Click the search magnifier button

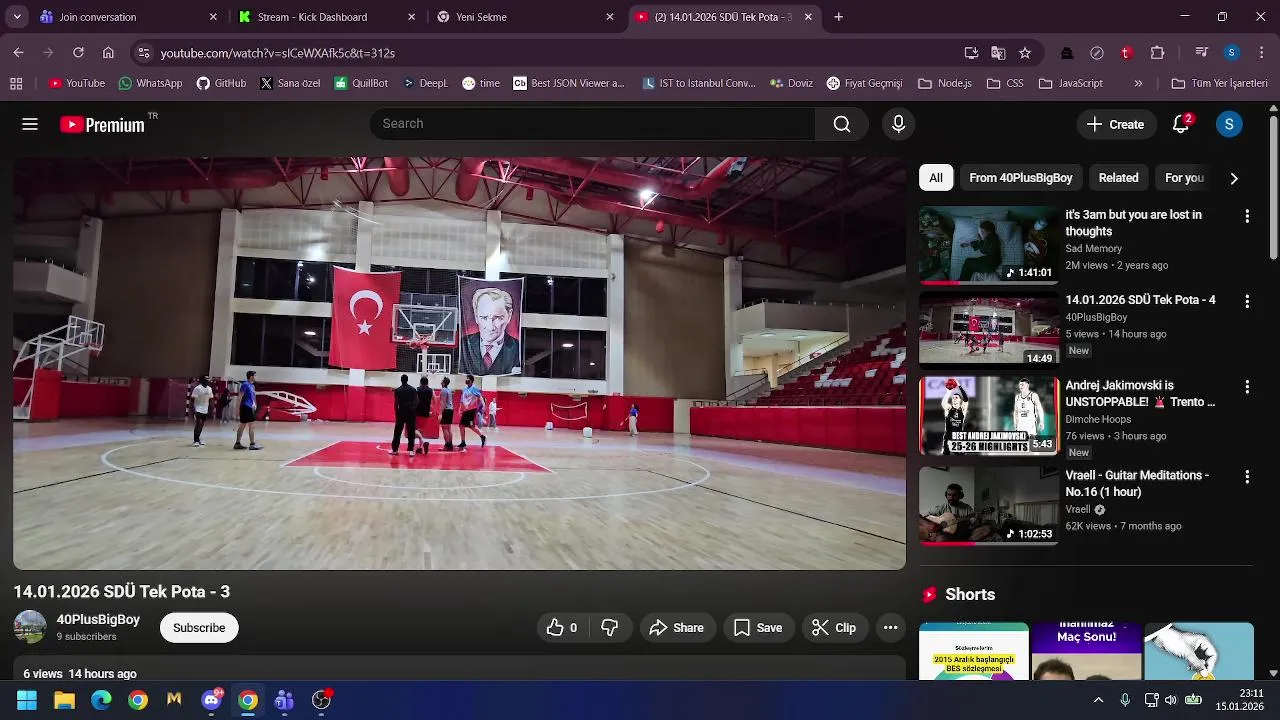click(x=842, y=124)
